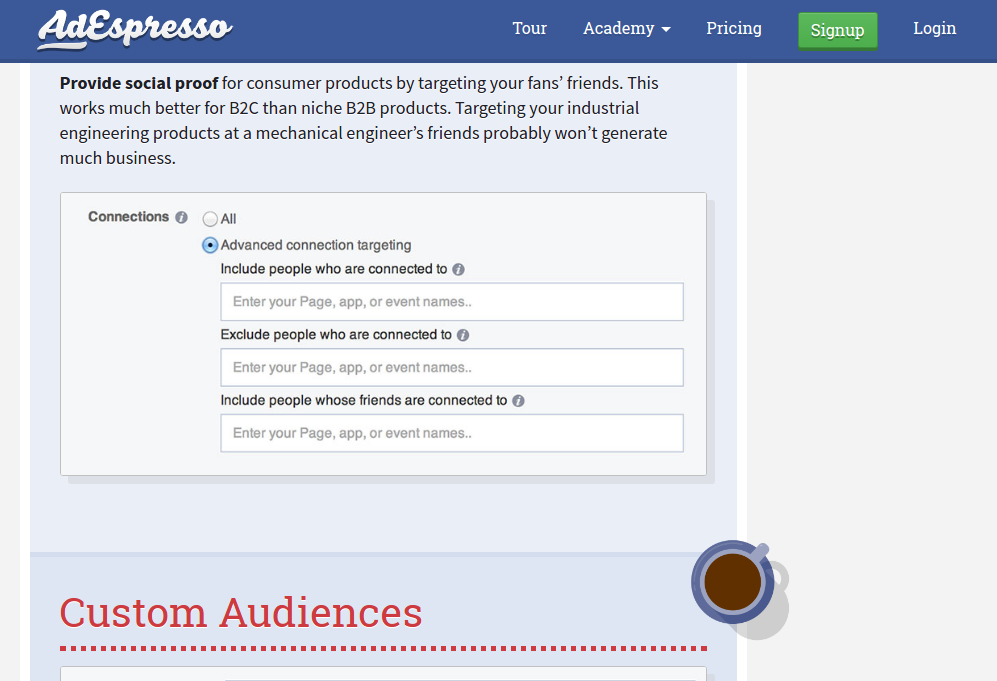Click info icon after 'Exclude people who are connected to'

(463, 335)
